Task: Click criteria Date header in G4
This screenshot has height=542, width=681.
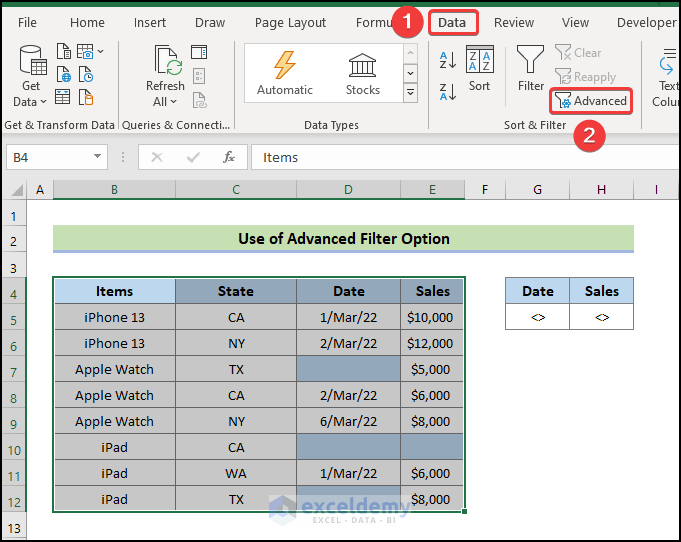Action: coord(538,291)
